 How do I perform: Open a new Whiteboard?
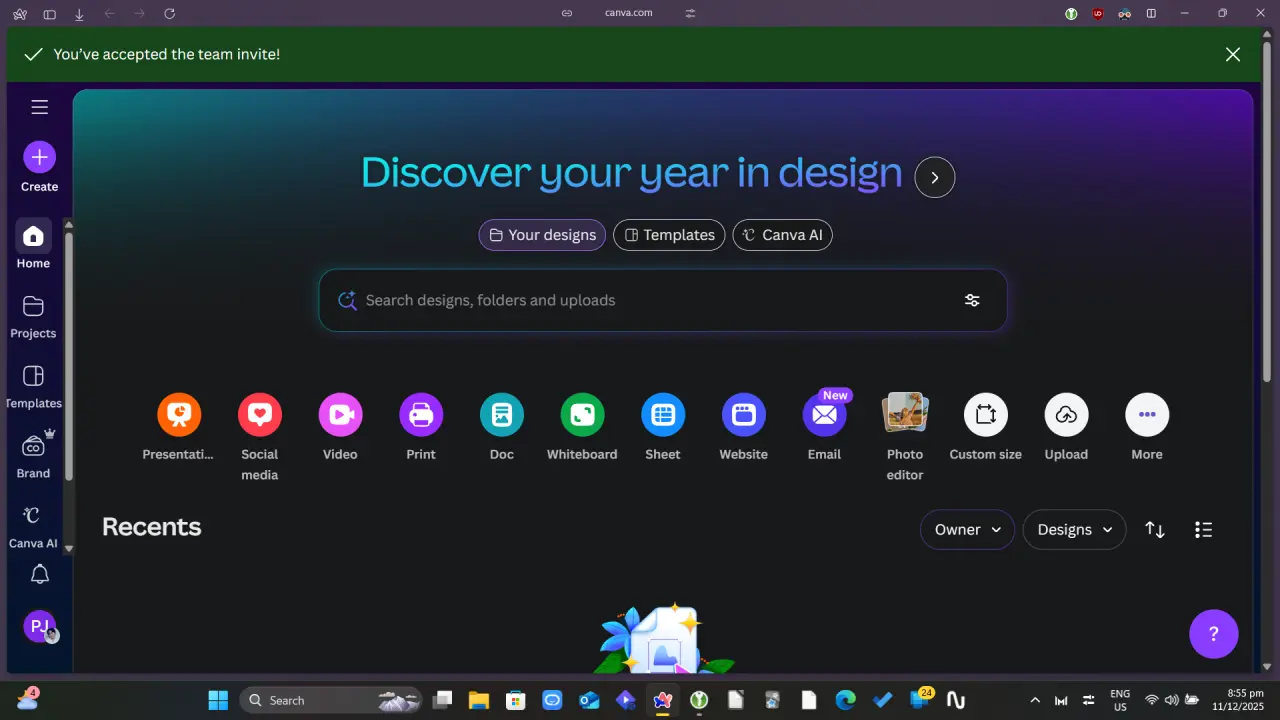[582, 414]
